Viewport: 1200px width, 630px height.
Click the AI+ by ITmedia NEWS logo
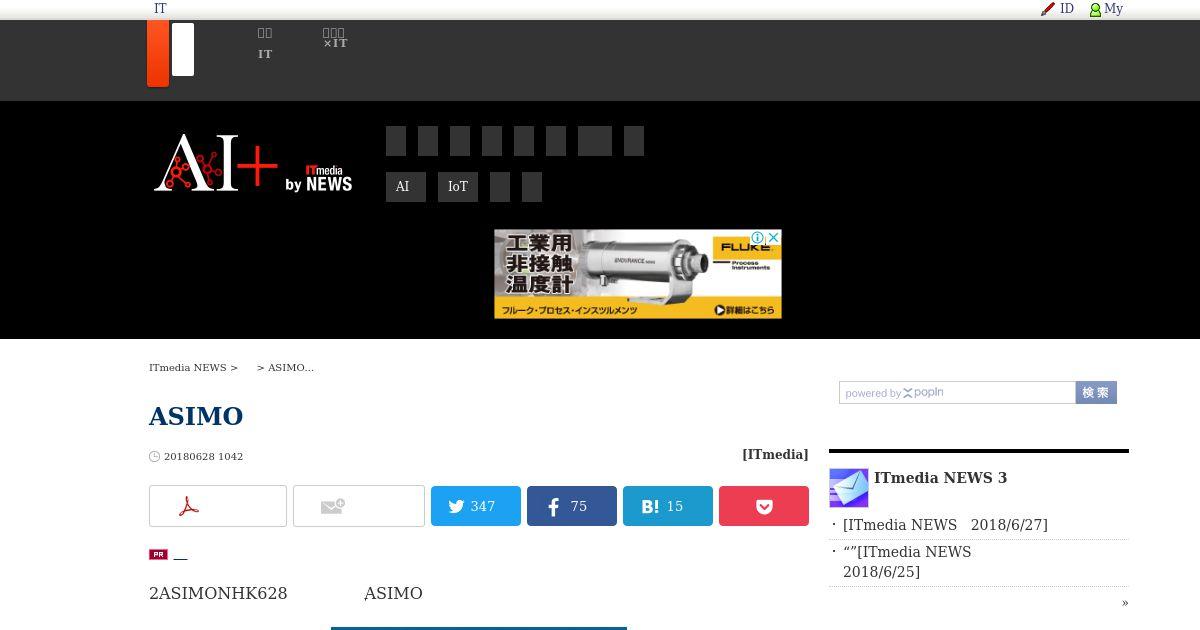[x=253, y=162]
